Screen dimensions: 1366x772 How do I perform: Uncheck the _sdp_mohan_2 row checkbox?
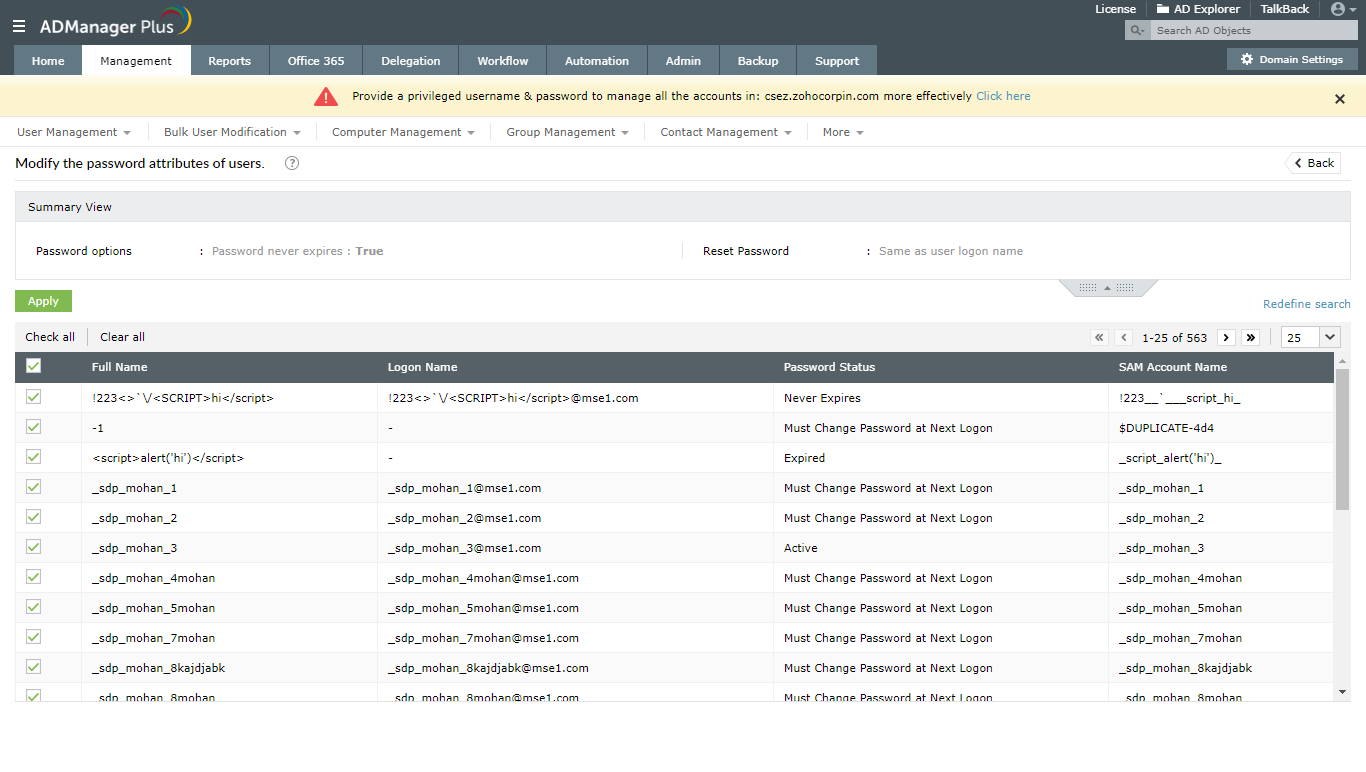pos(34,517)
